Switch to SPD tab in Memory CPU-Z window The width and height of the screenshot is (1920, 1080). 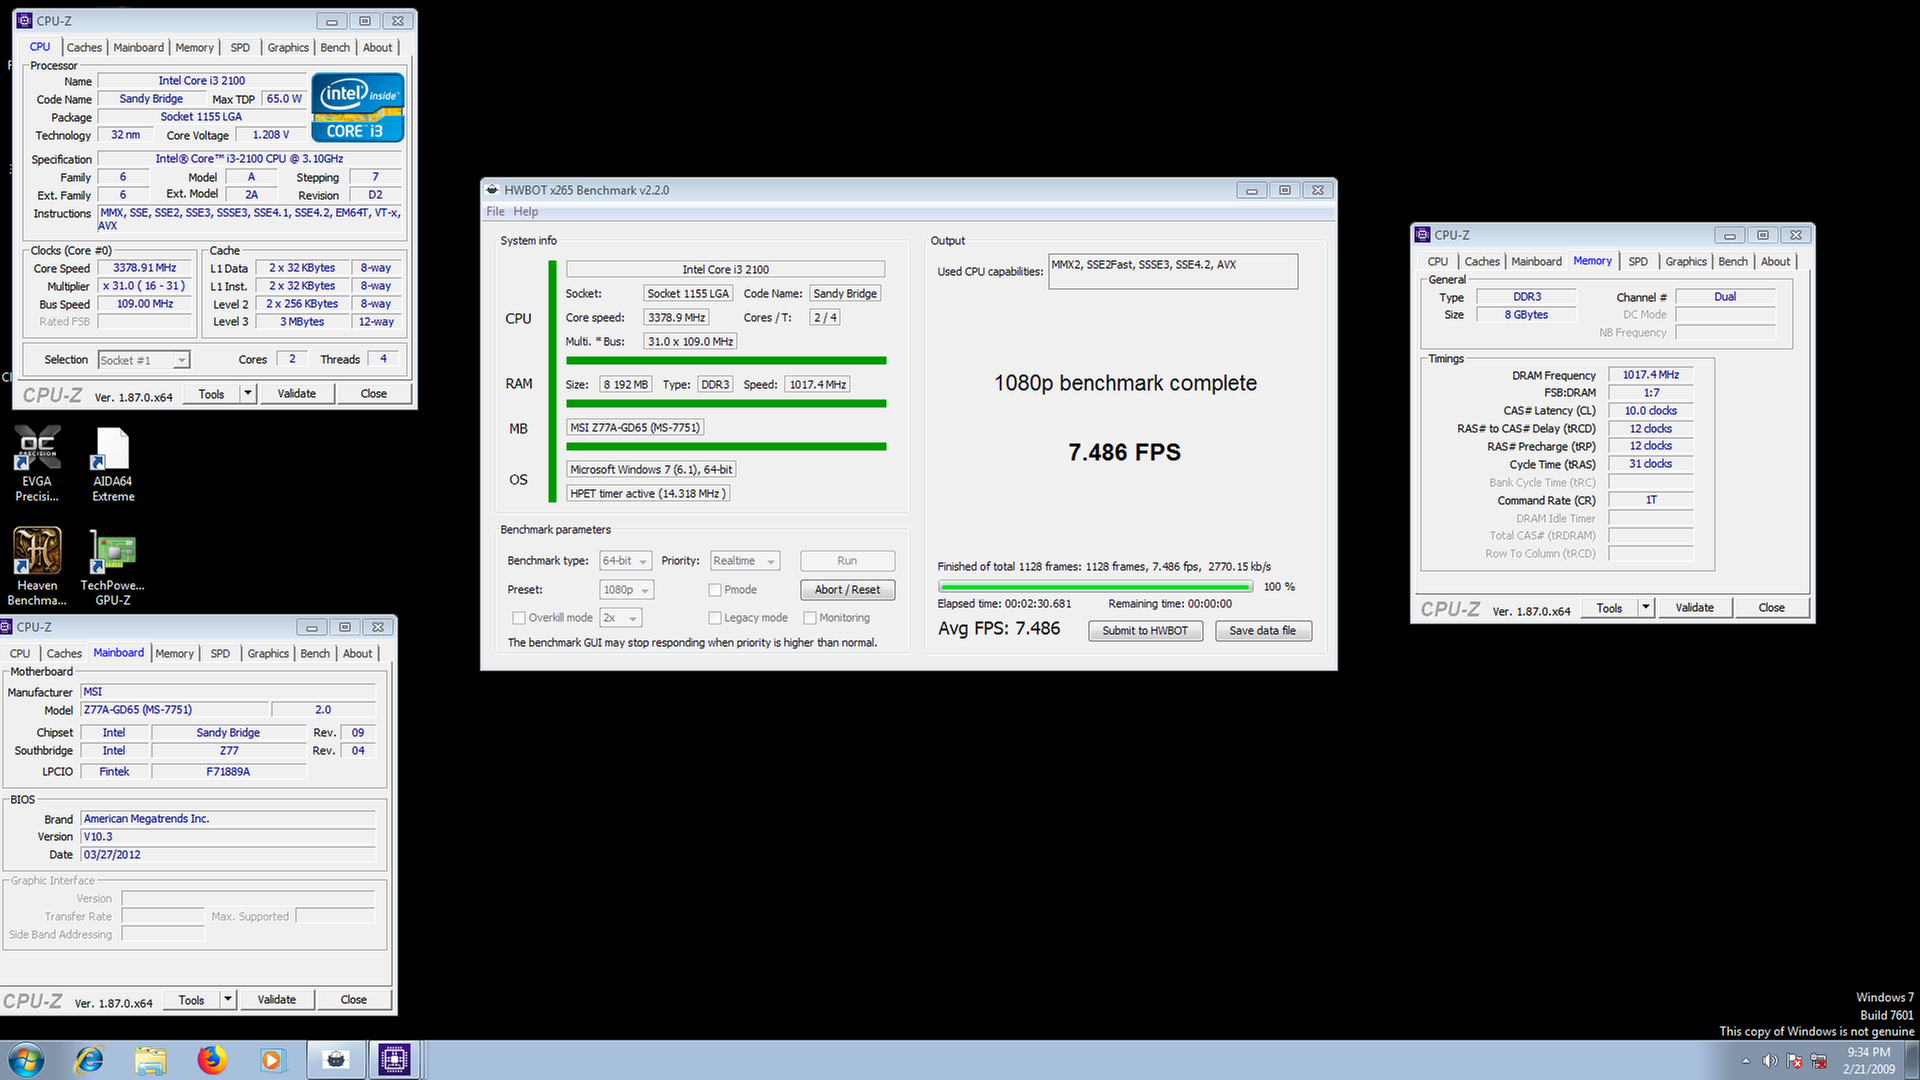pos(1638,262)
